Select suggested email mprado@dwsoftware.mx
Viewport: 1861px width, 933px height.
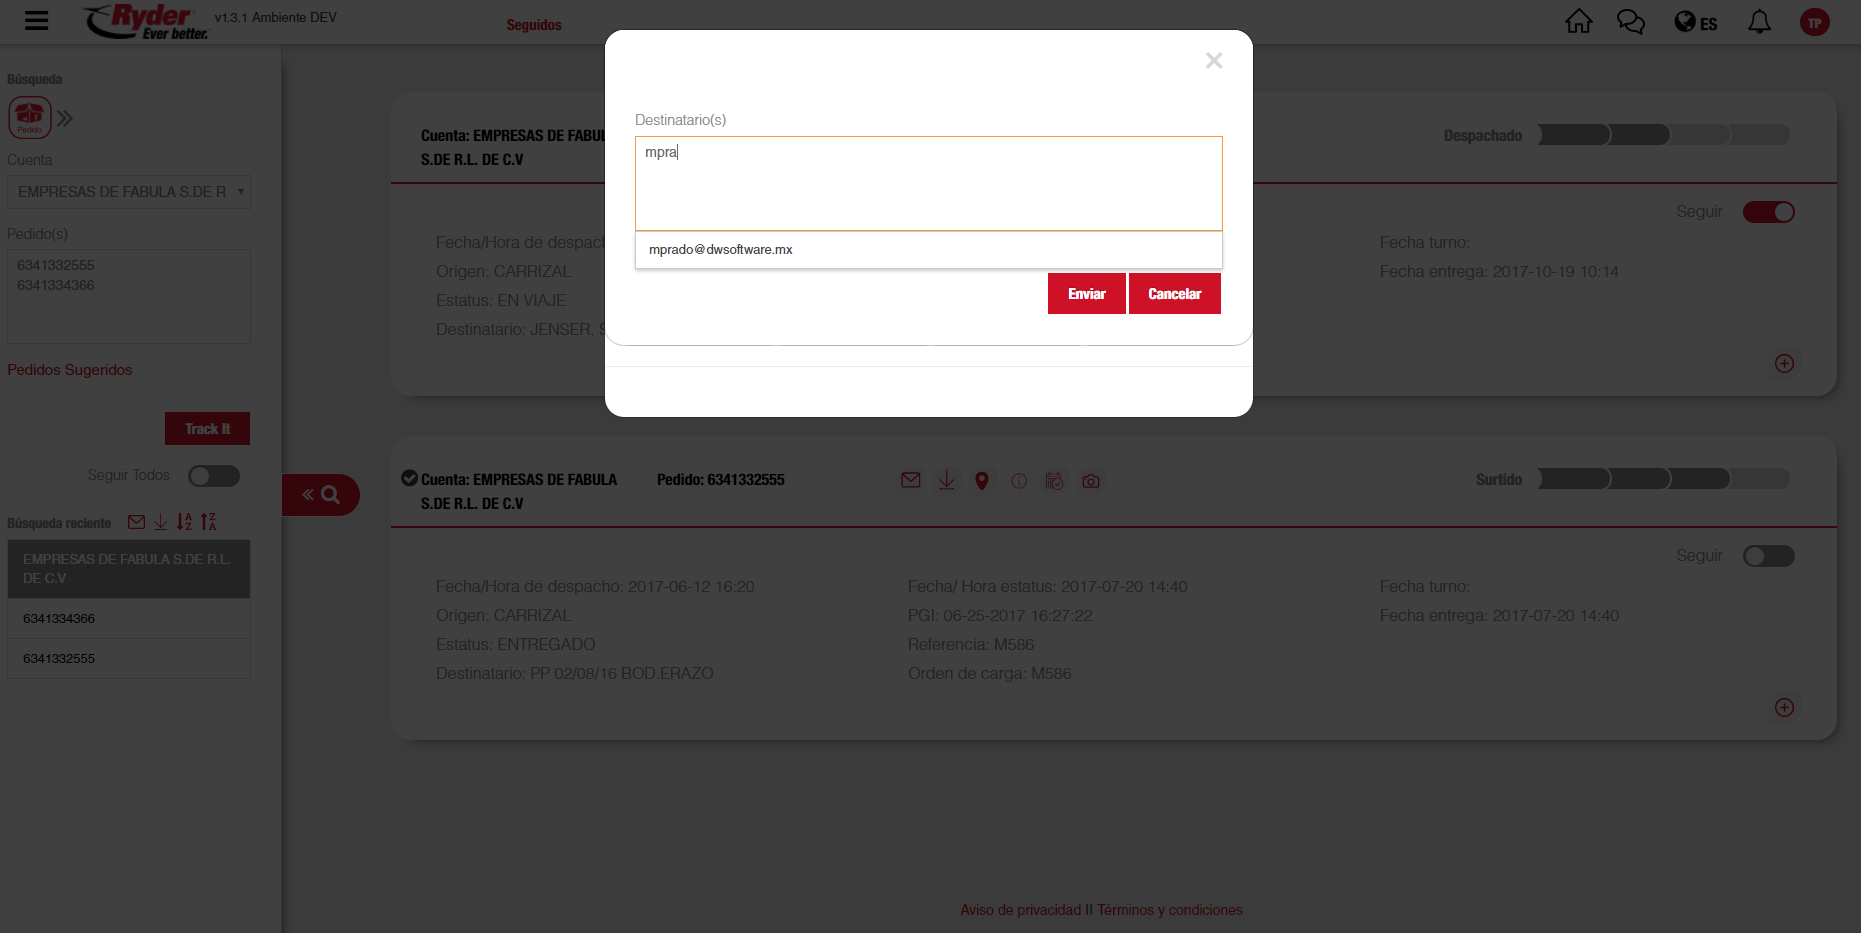tap(721, 250)
